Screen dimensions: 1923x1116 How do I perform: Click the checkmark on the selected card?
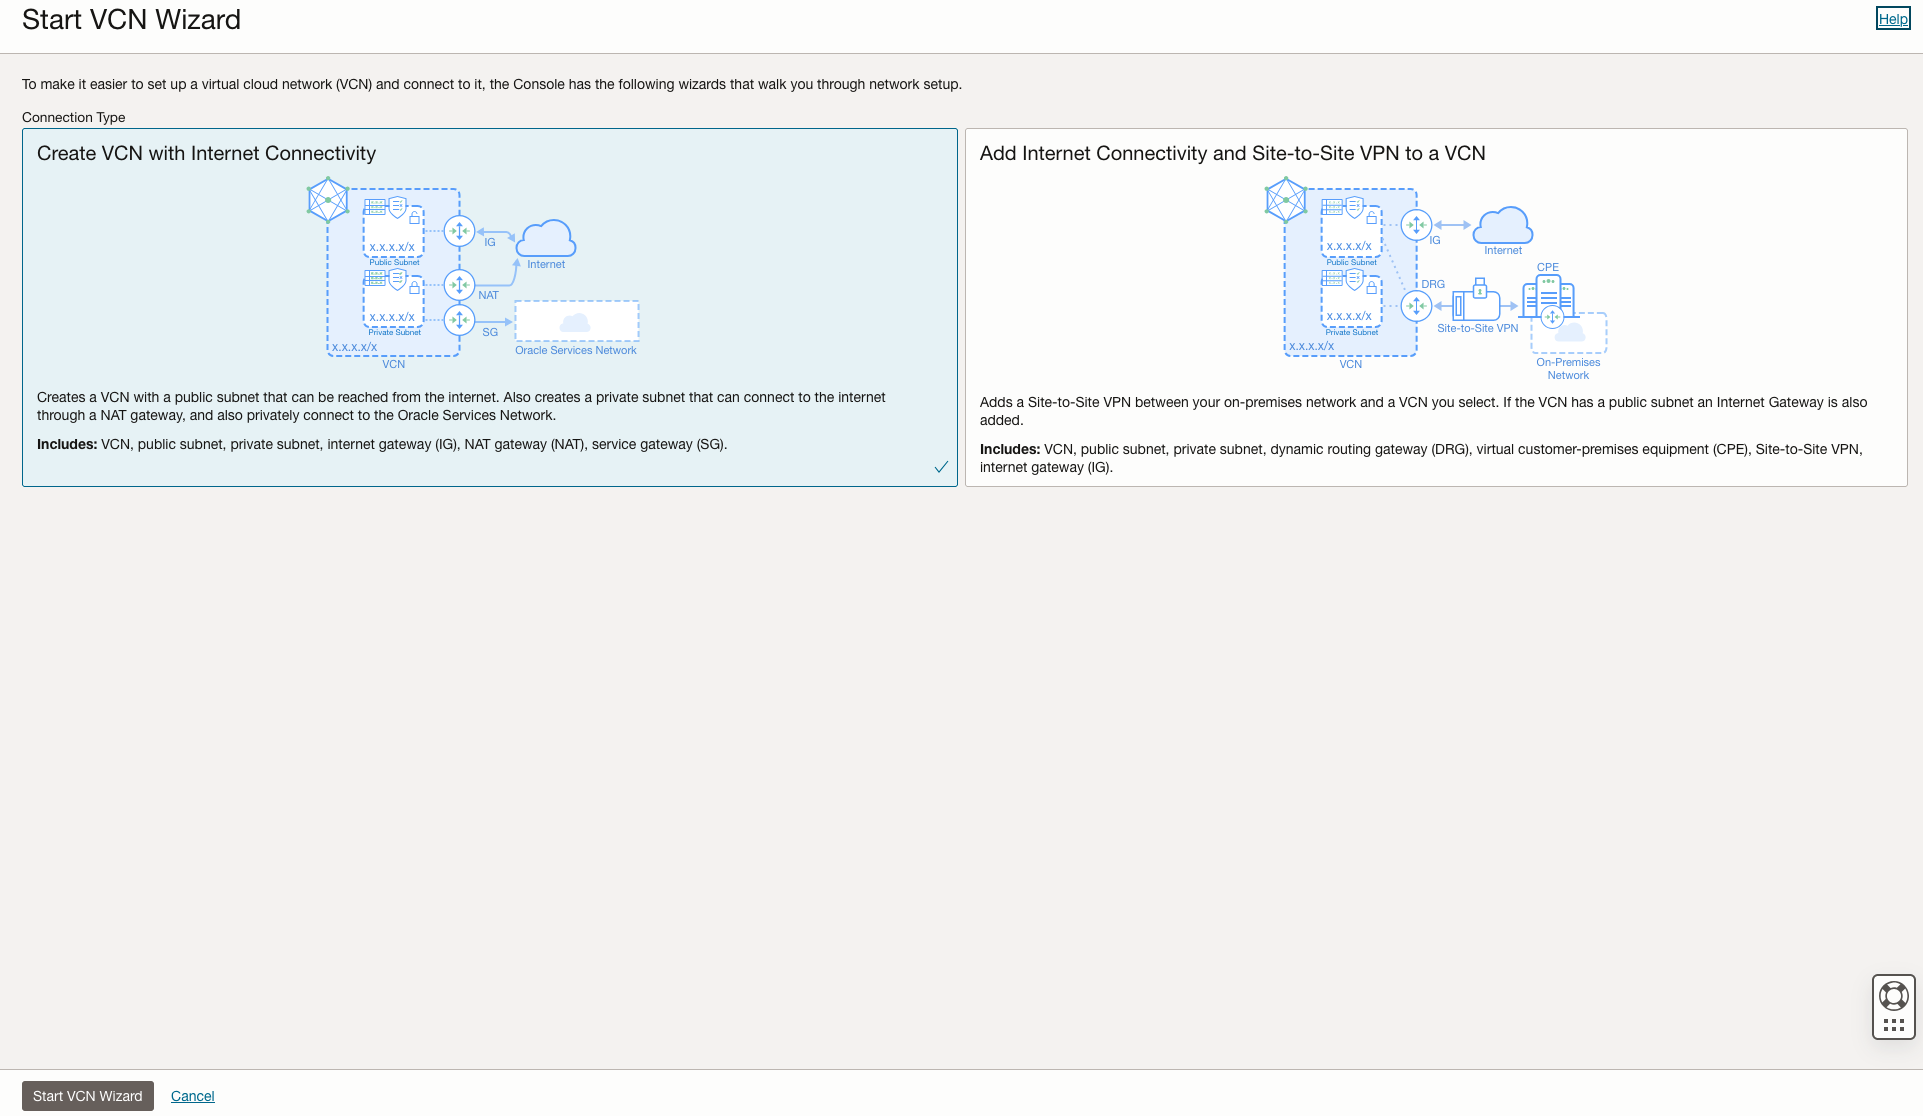[941, 467]
